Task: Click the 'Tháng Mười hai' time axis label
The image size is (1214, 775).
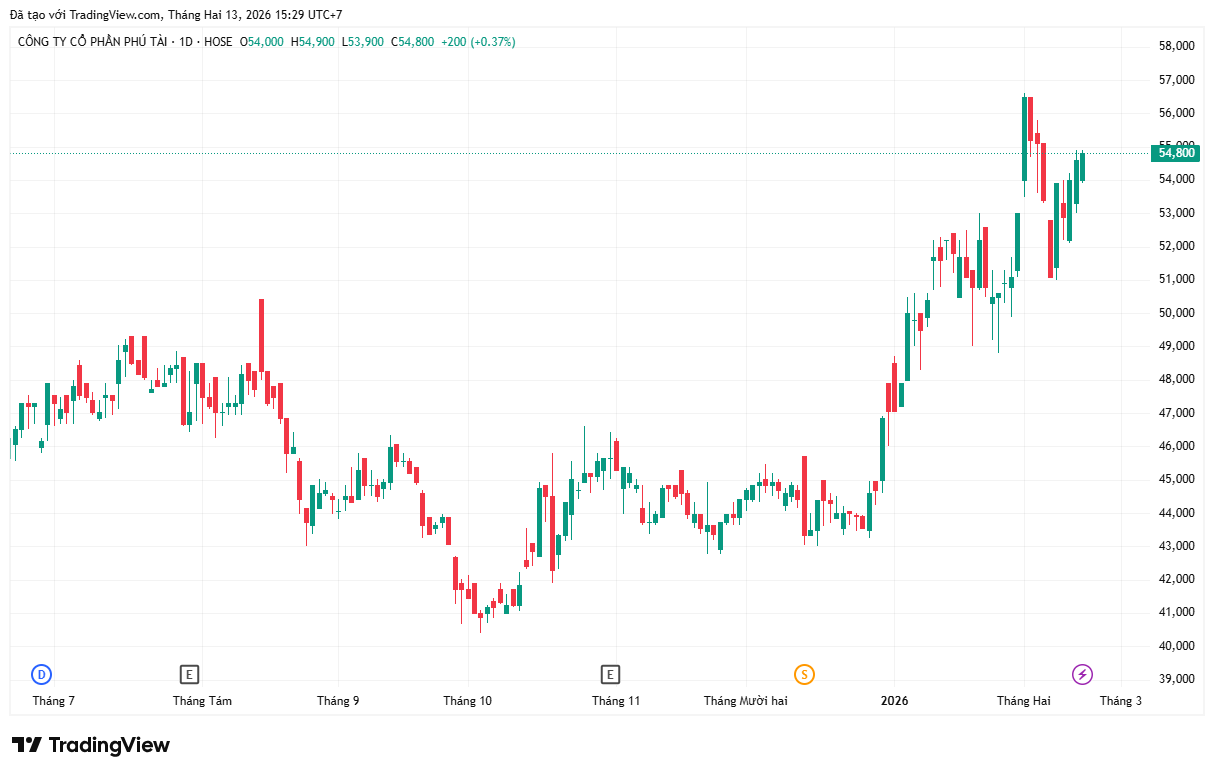Action: (745, 701)
